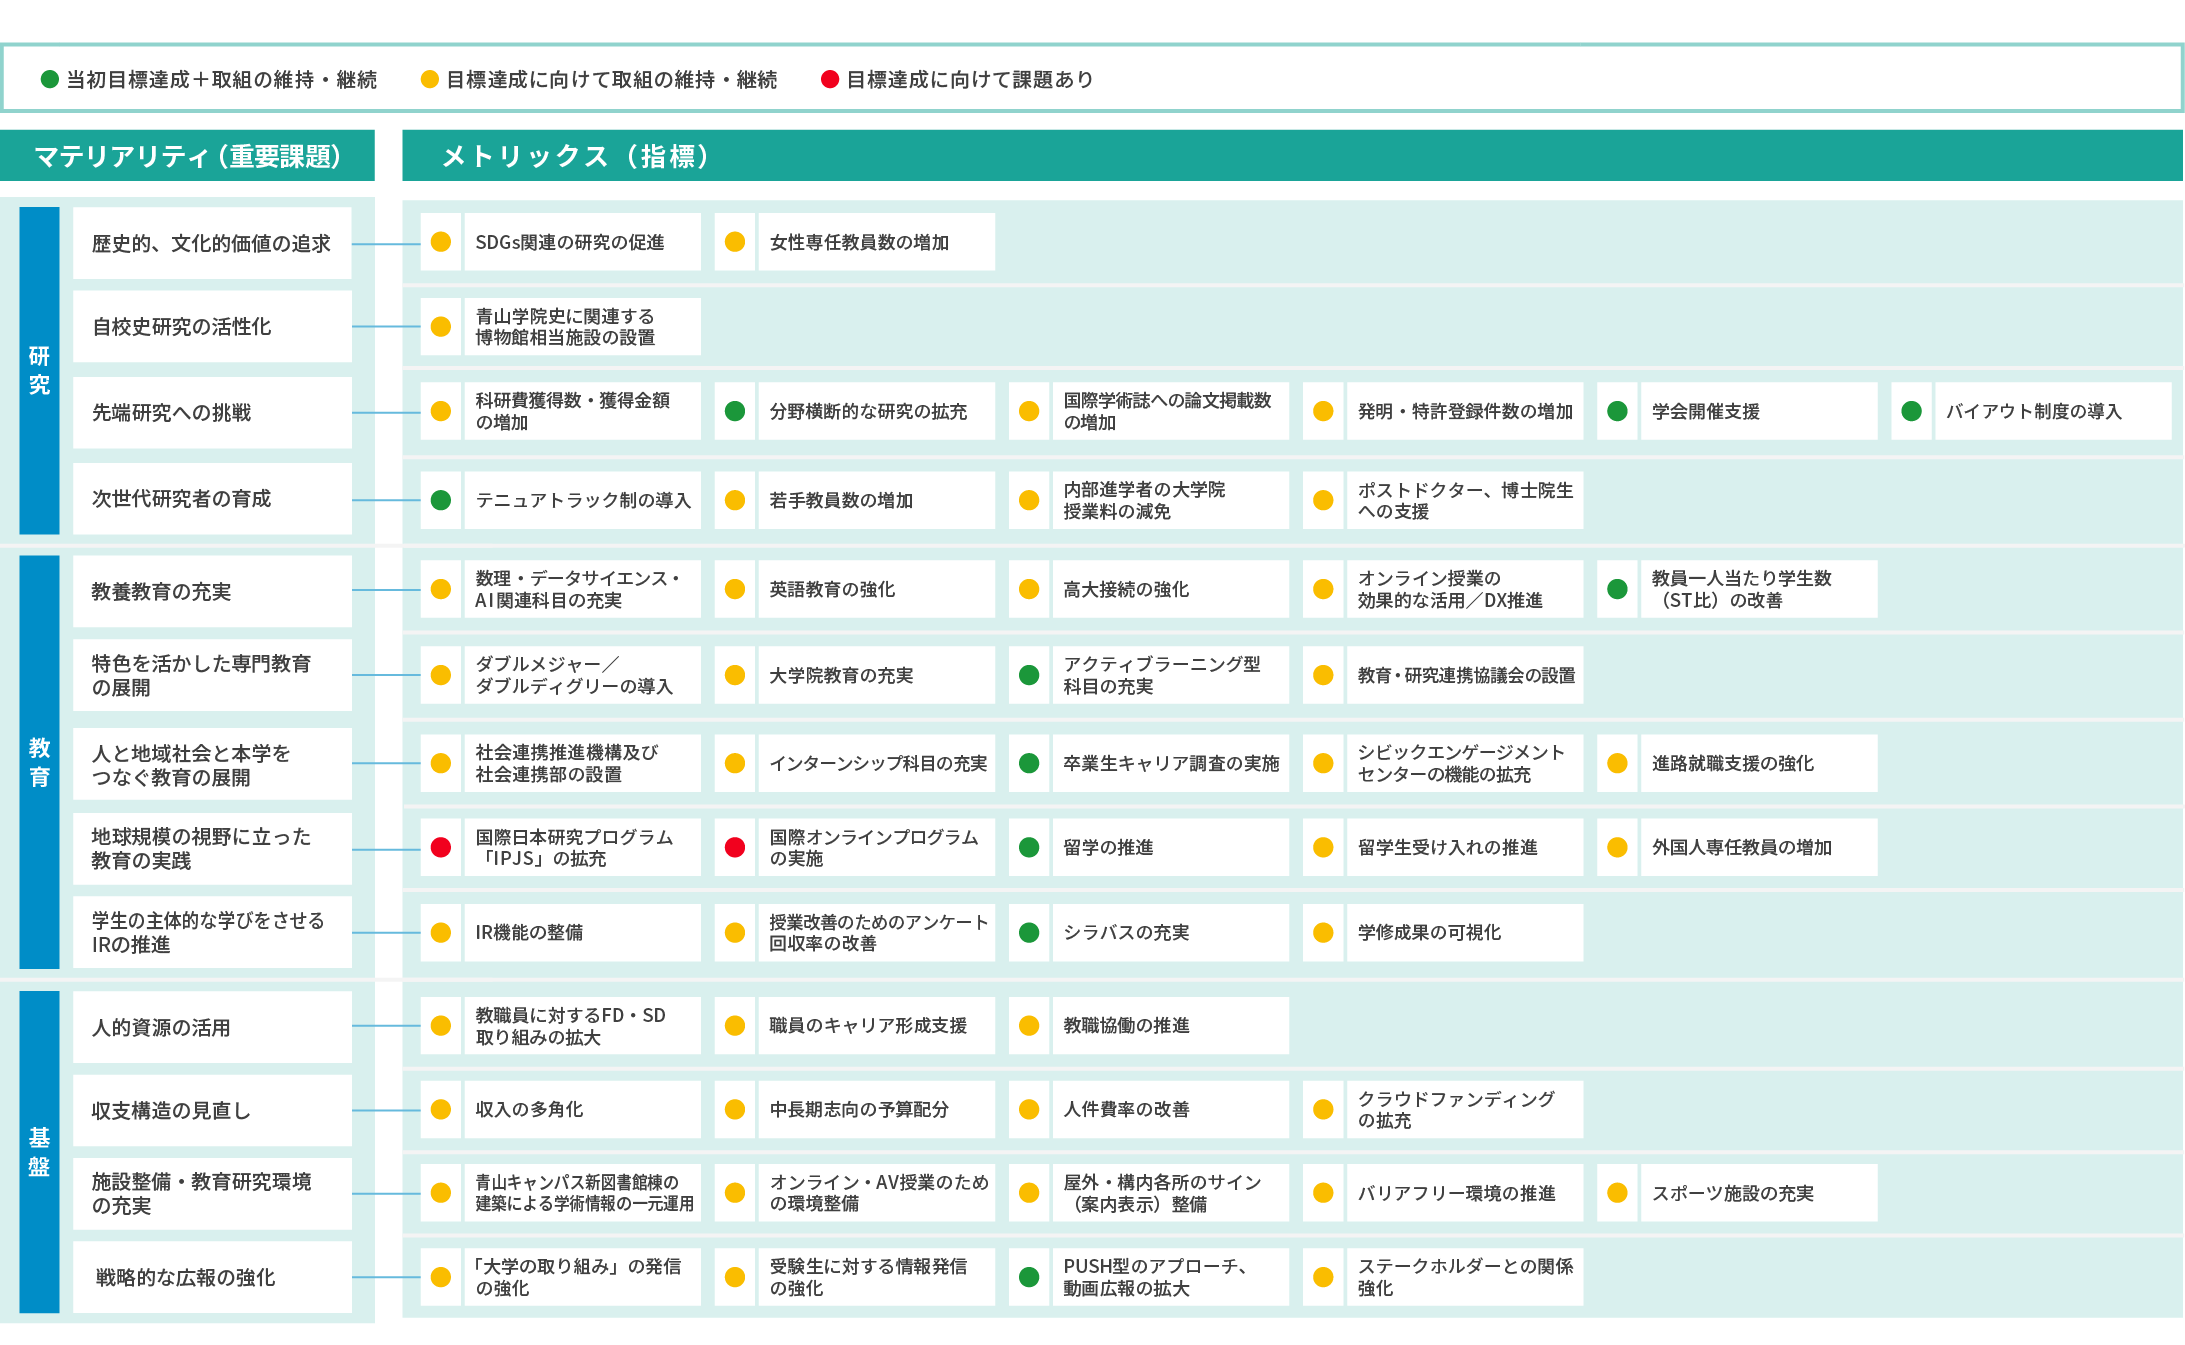Select the メトリックス(指標) header

click(1292, 156)
